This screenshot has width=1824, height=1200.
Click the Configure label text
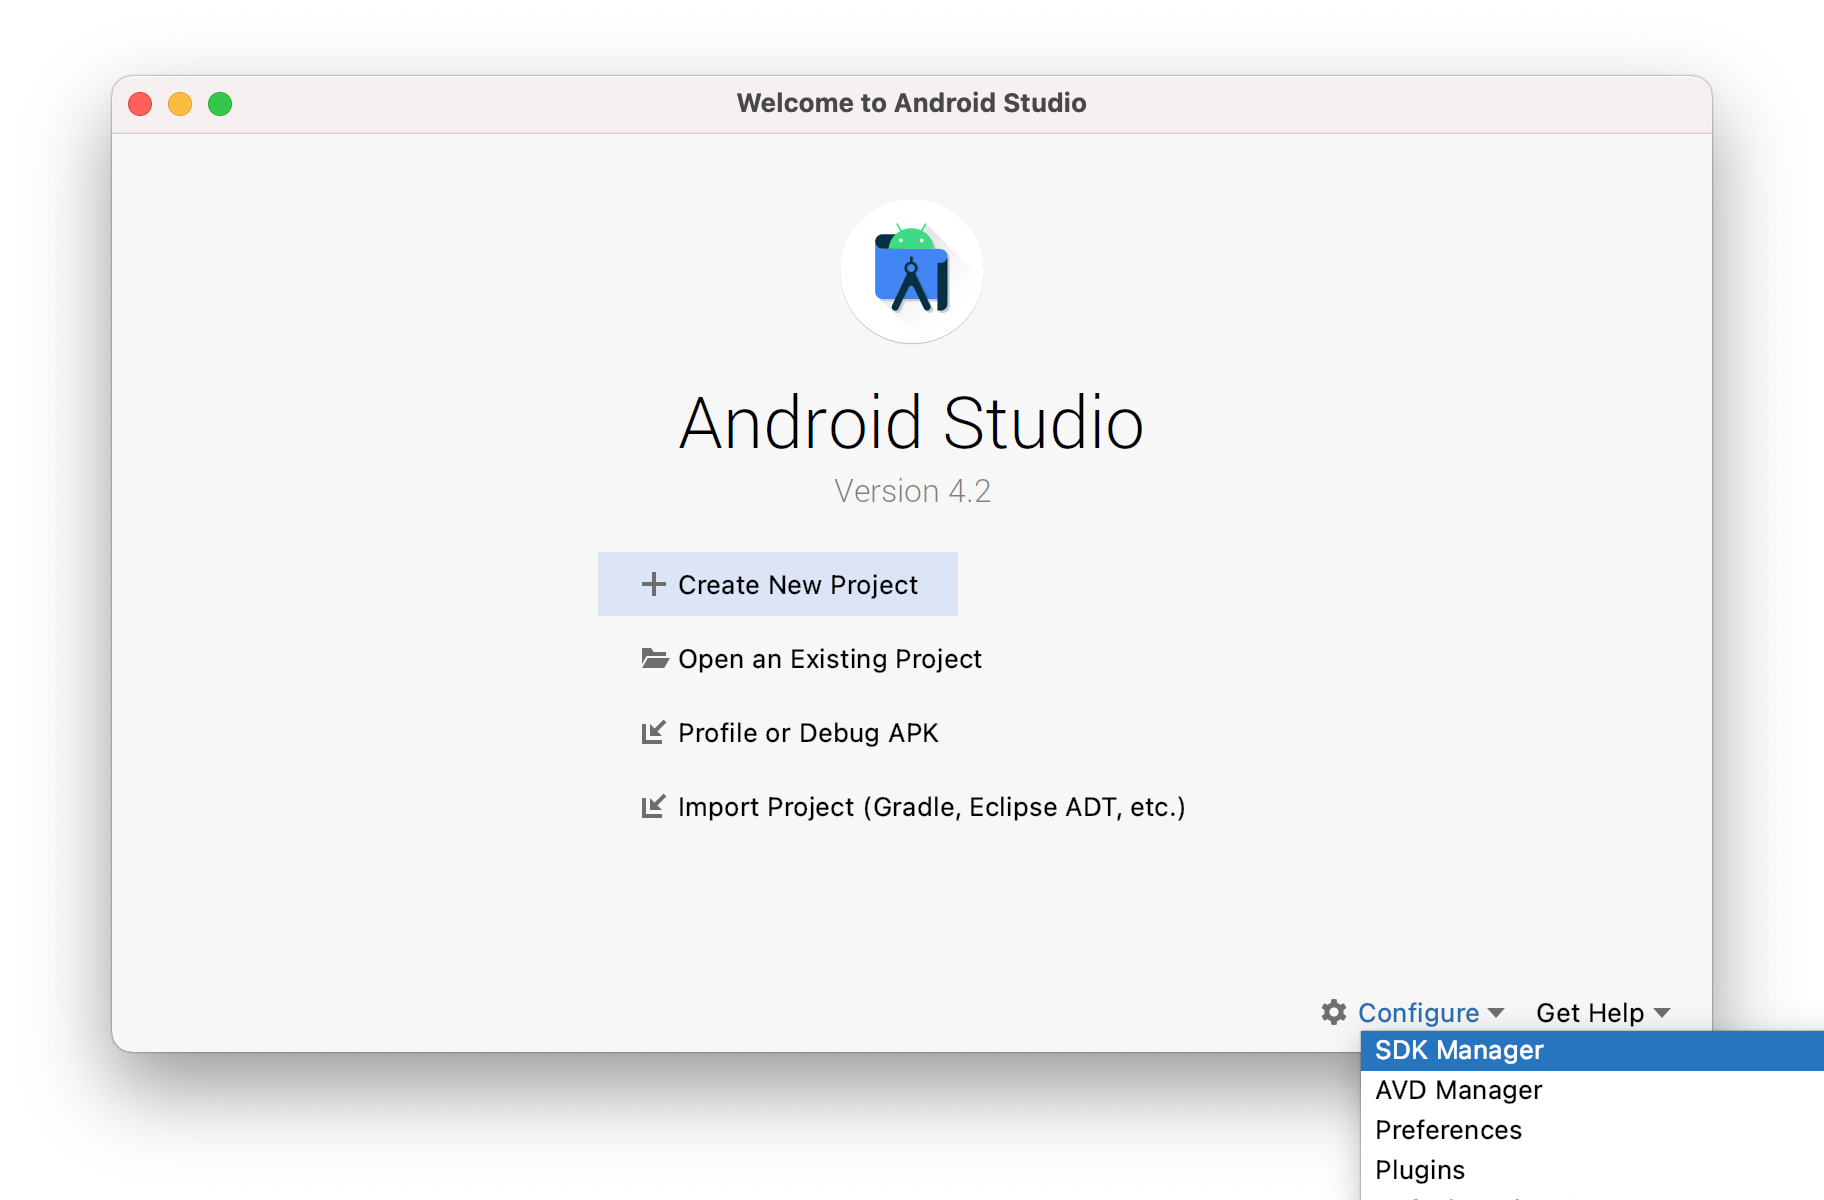pyautogui.click(x=1418, y=1013)
